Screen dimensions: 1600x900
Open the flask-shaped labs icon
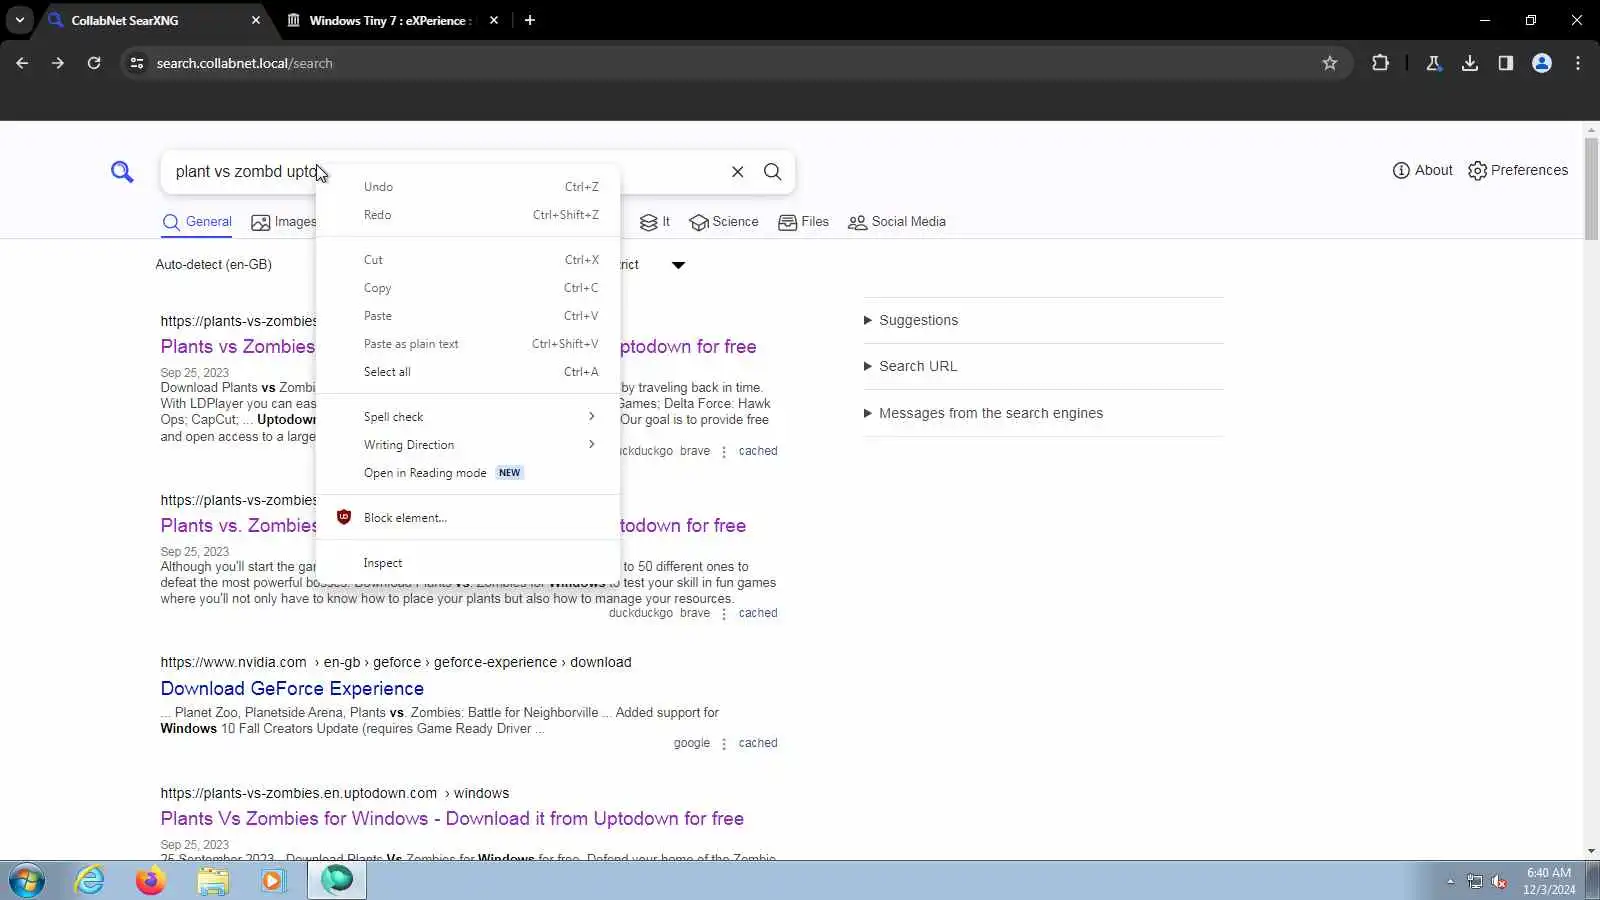[x=1434, y=63]
